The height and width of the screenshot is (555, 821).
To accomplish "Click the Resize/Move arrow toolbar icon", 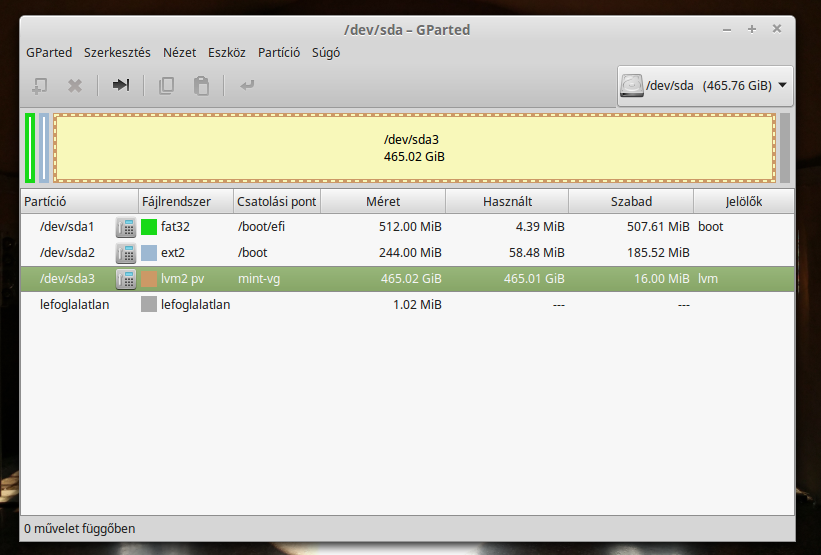I will pyautogui.click(x=121, y=85).
